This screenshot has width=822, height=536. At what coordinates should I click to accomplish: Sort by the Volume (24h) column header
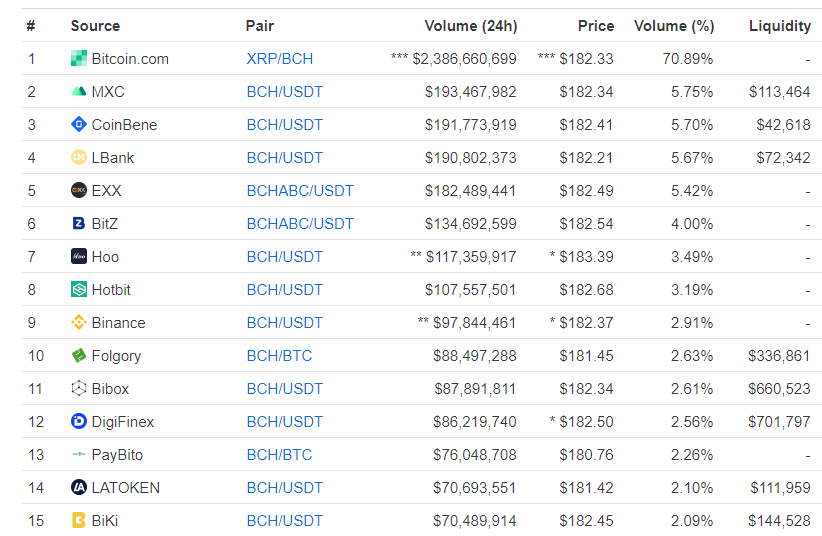pyautogui.click(x=471, y=26)
